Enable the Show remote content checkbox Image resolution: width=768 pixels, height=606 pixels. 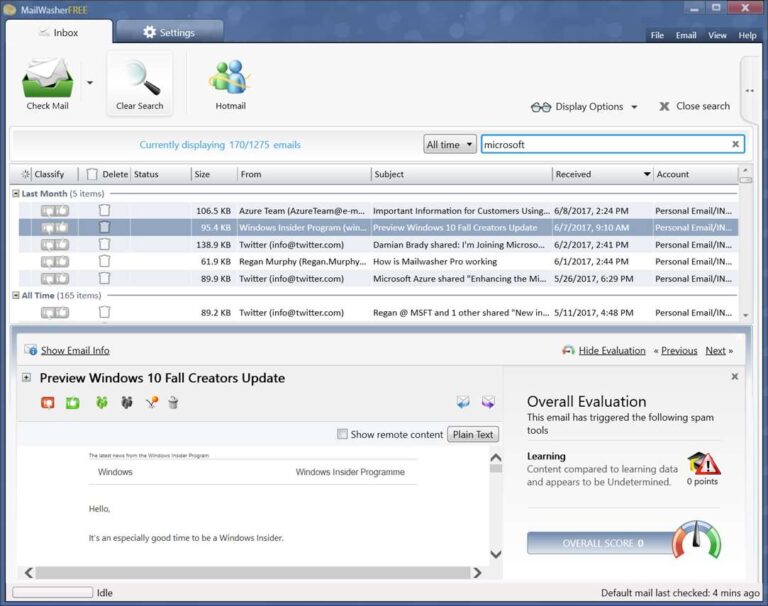(342, 434)
